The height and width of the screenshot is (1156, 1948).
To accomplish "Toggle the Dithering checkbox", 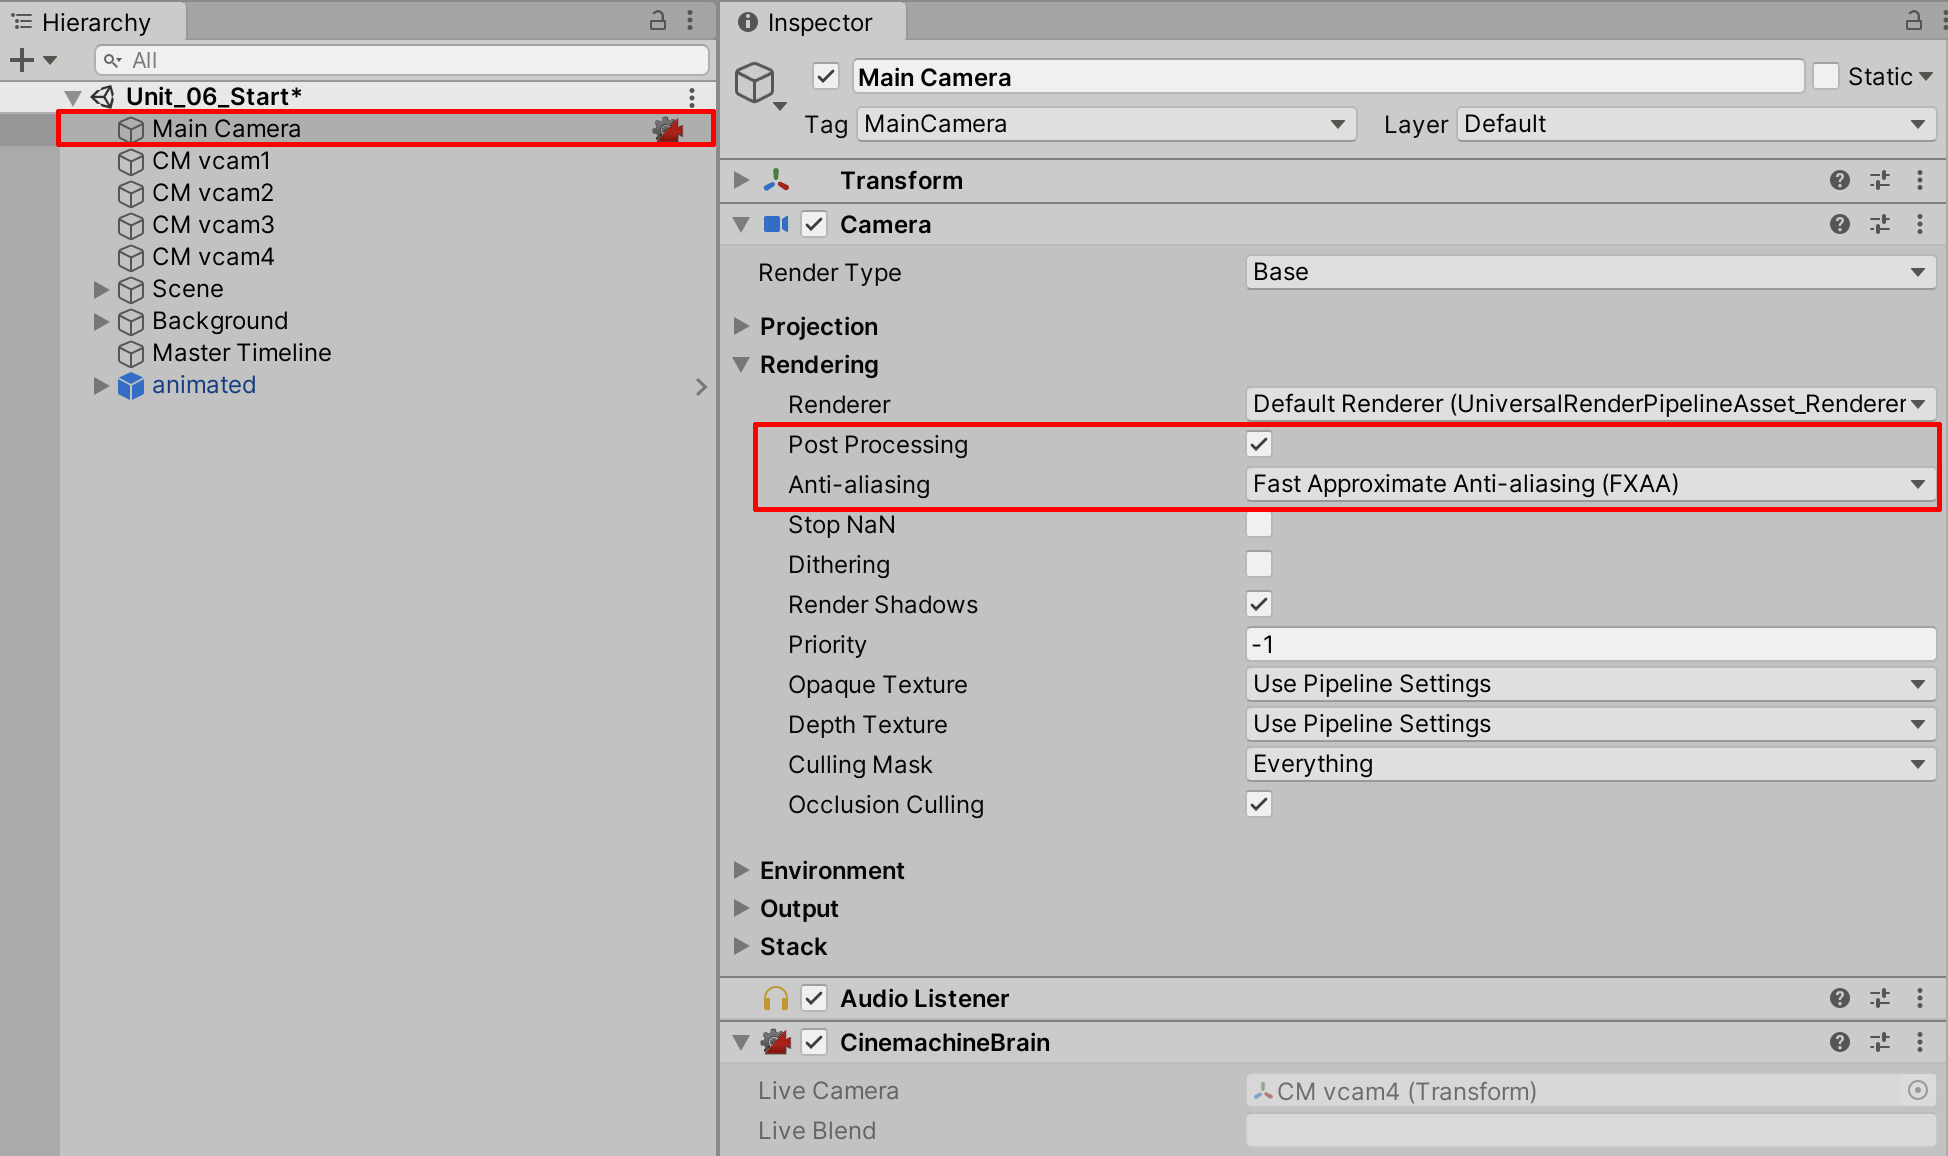I will (x=1259, y=564).
